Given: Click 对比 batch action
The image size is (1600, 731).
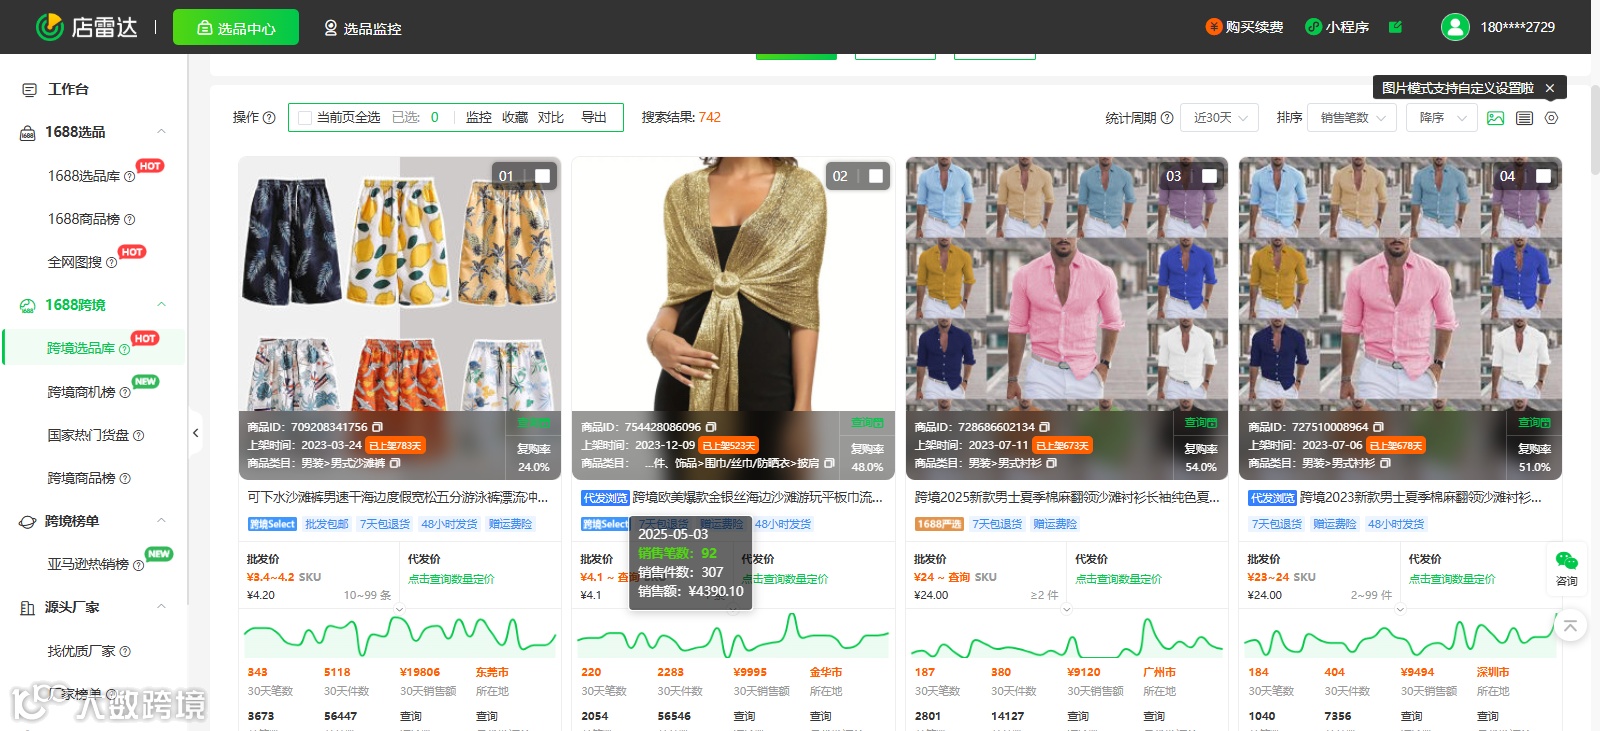Looking at the screenshot, I should pos(551,118).
